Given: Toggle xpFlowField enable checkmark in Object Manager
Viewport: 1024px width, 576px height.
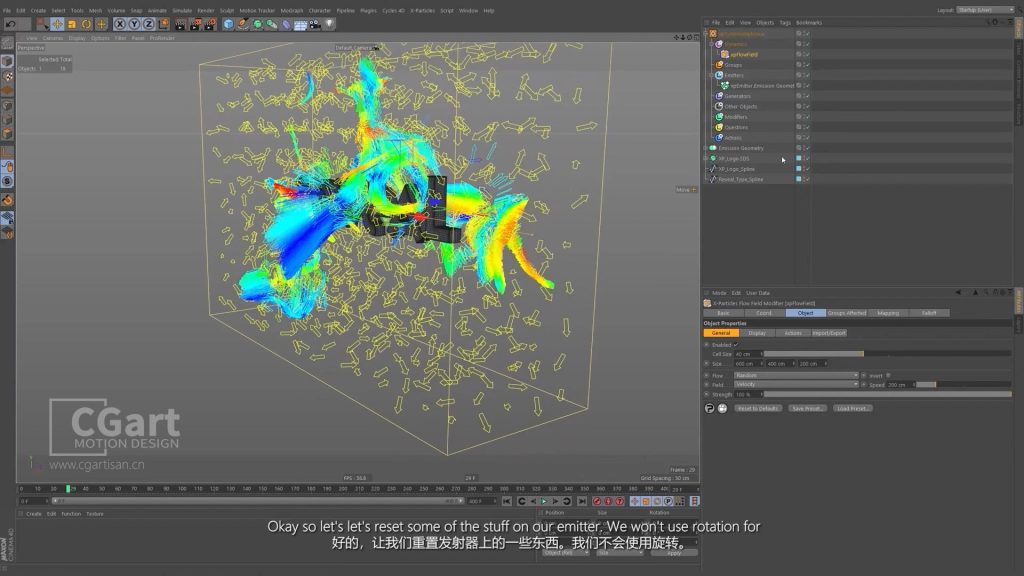Looking at the screenshot, I should tap(807, 54).
